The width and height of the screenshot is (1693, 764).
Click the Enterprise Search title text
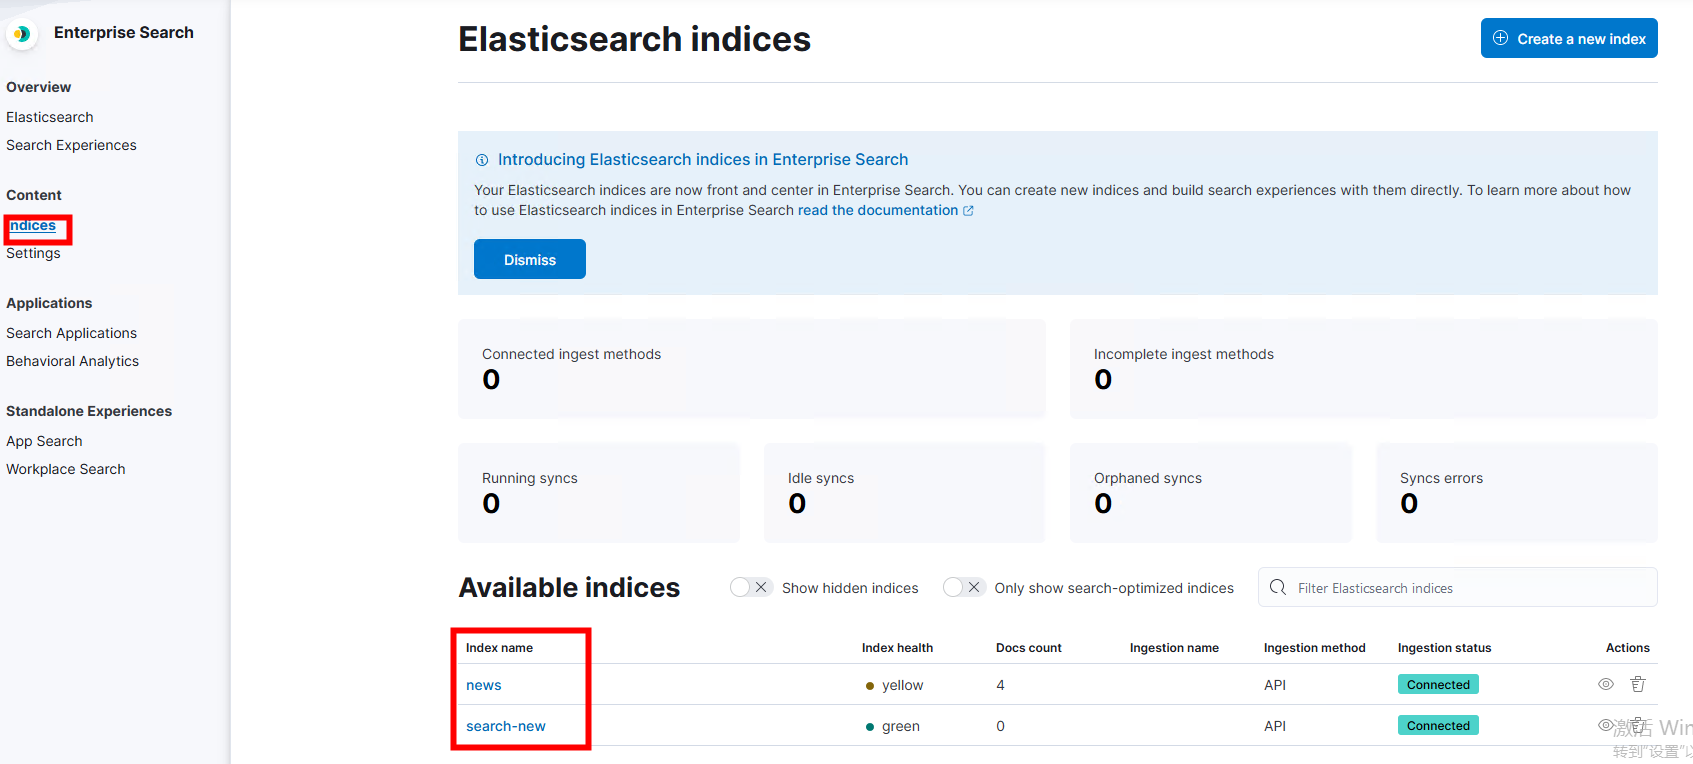(x=124, y=32)
